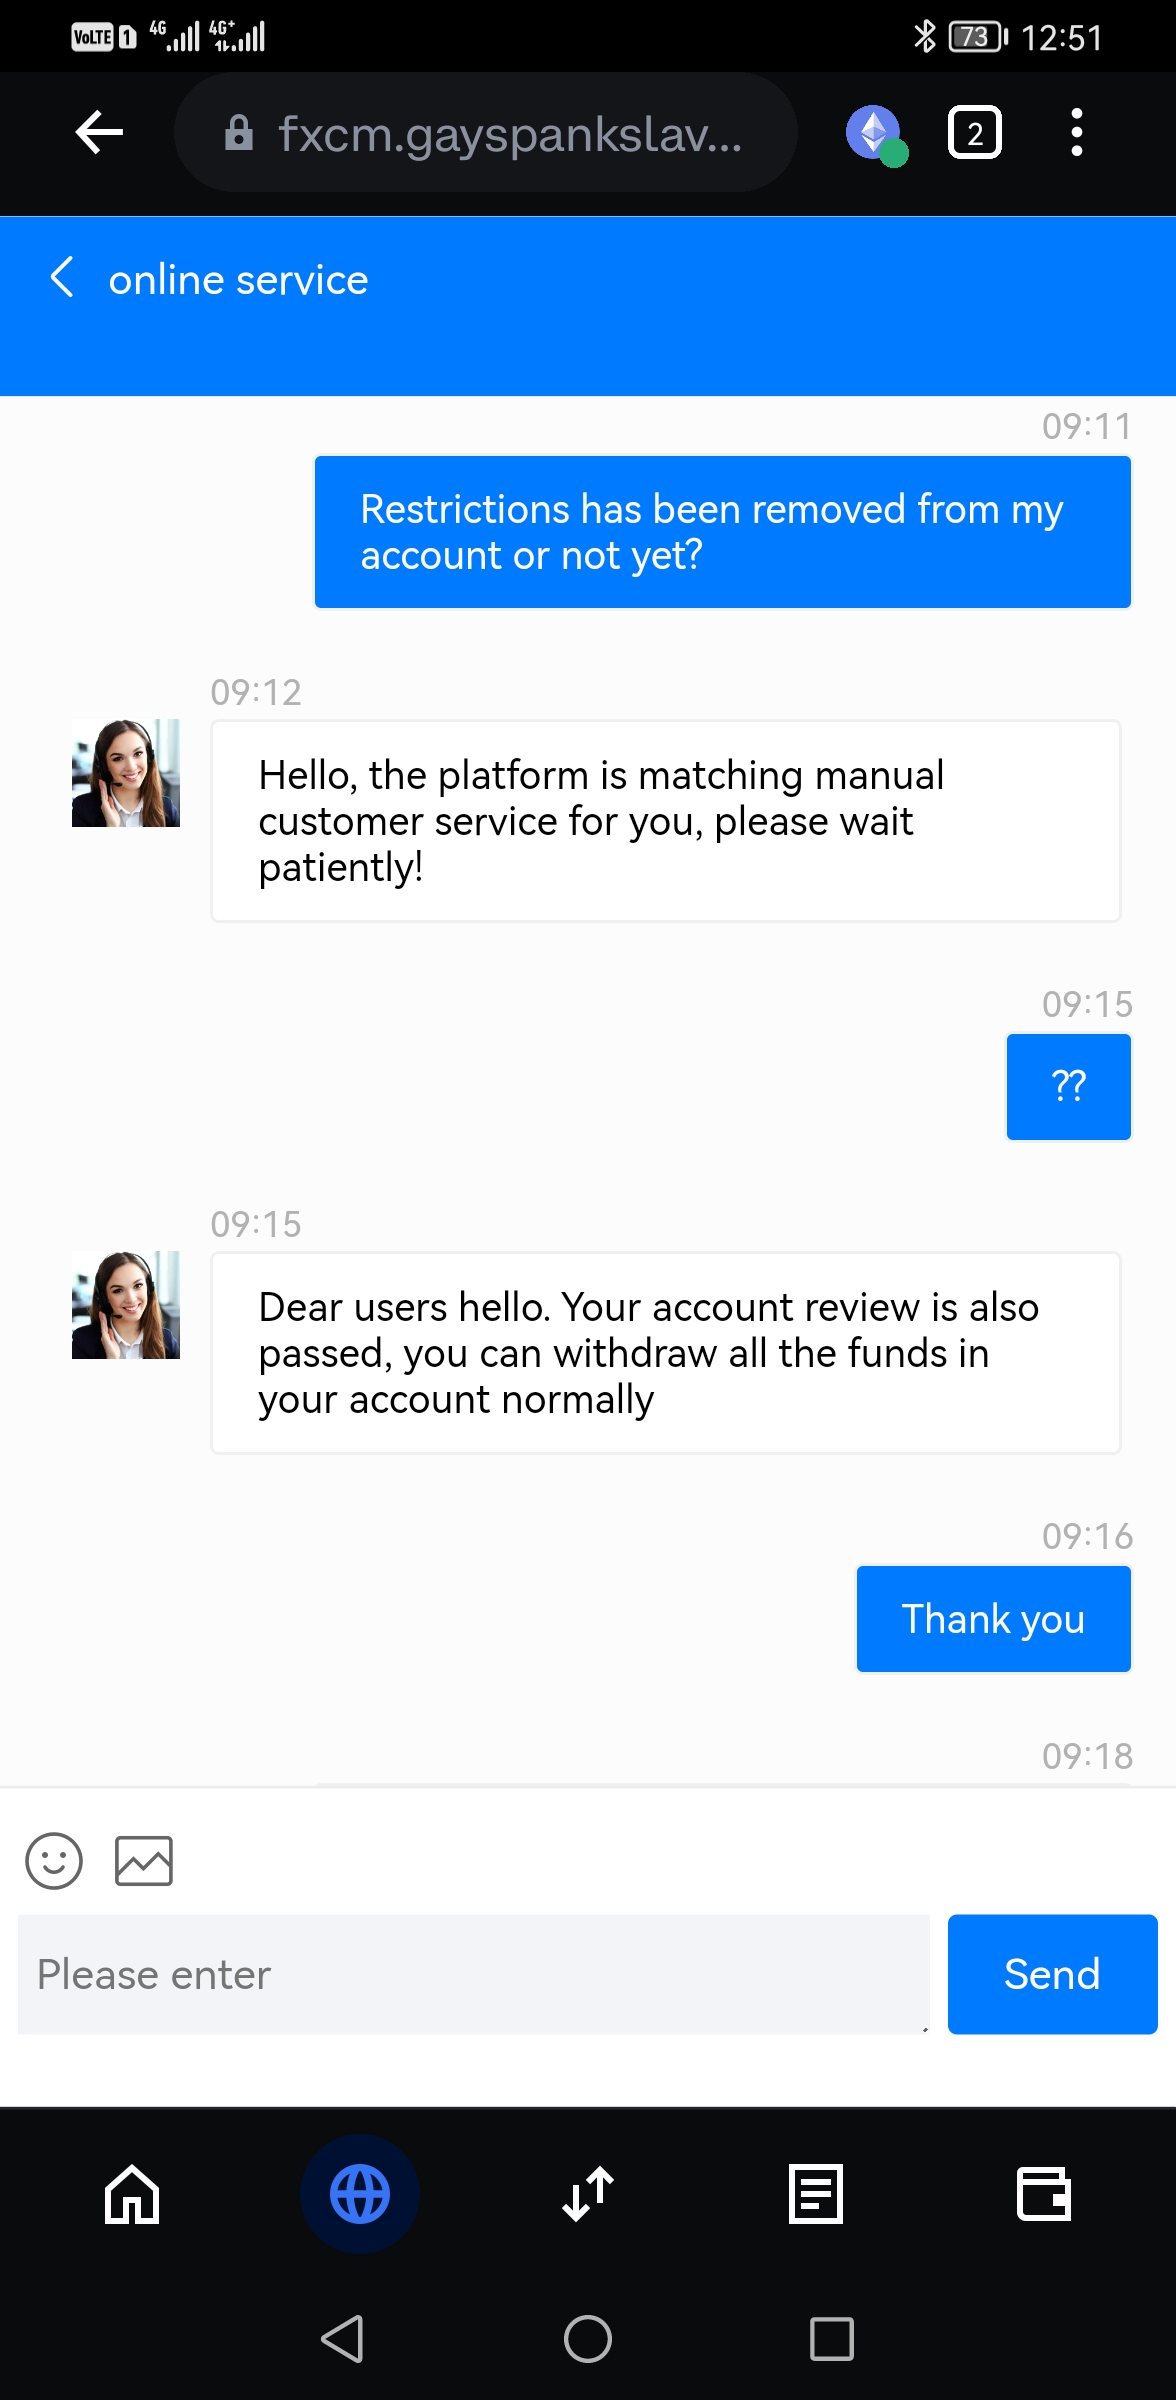Tap the 'Thank you' message bubble
Viewport: 1176px width, 2400px height.
point(993,1619)
